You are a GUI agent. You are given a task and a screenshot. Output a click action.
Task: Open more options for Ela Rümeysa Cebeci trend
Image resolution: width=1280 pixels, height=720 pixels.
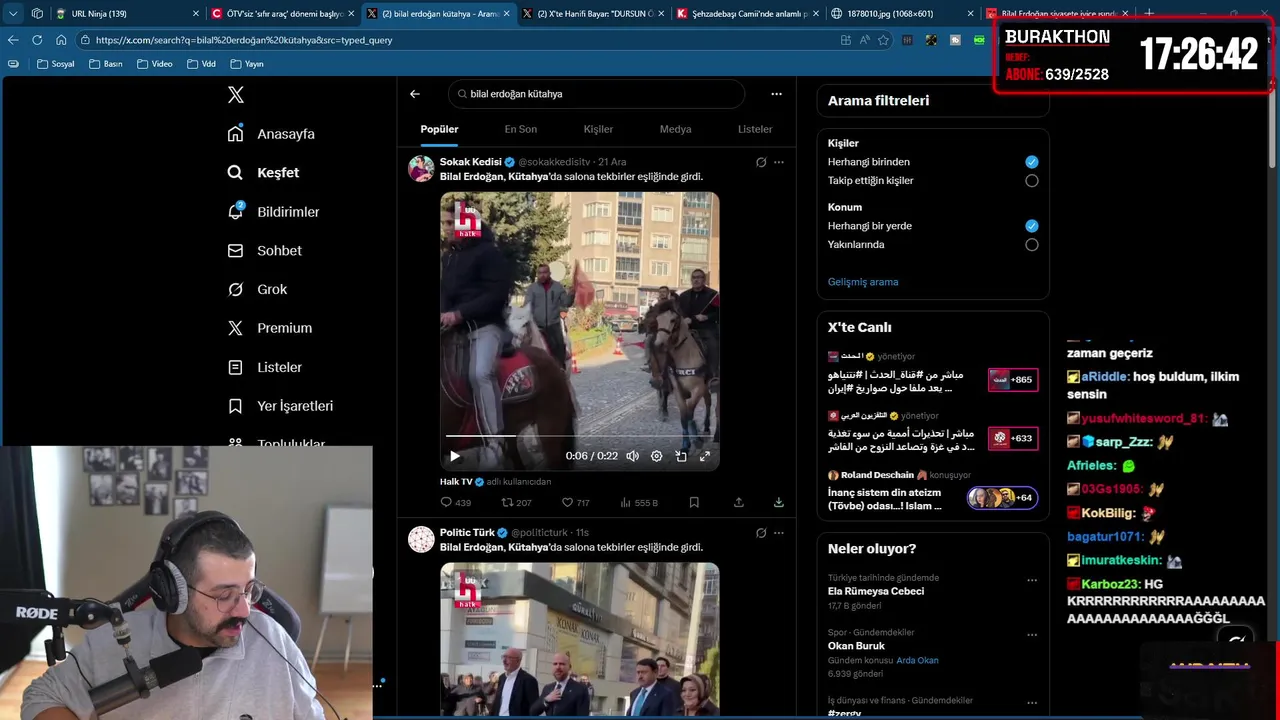(1032, 580)
